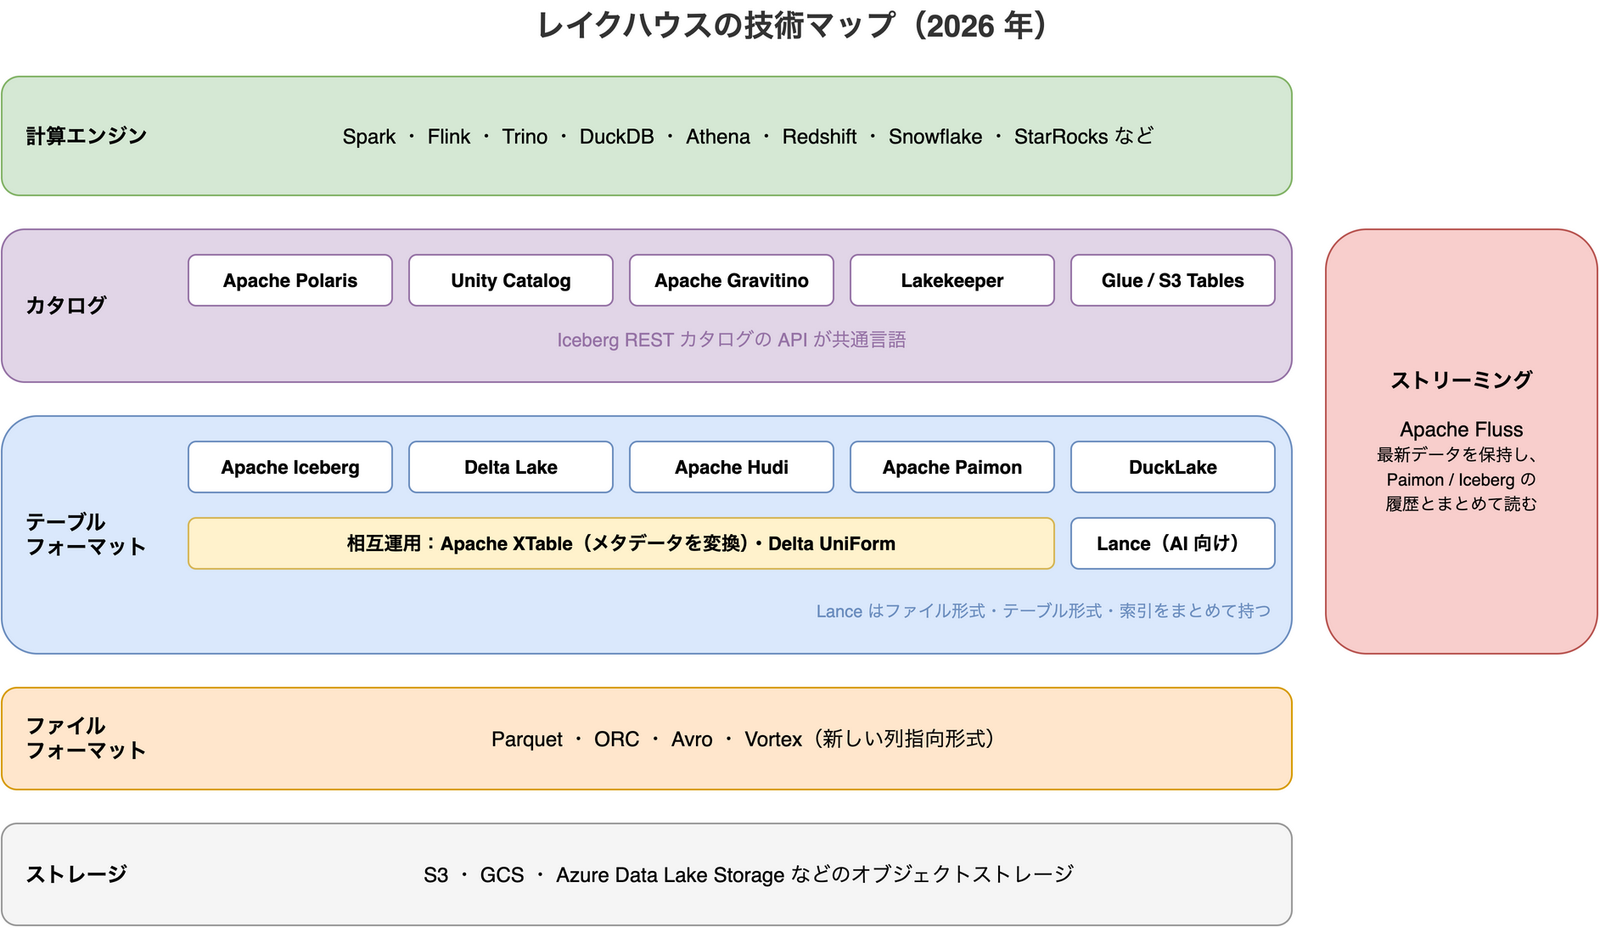Click the Redshift engine name
Viewport: 1600px width, 928px height.
point(819,136)
